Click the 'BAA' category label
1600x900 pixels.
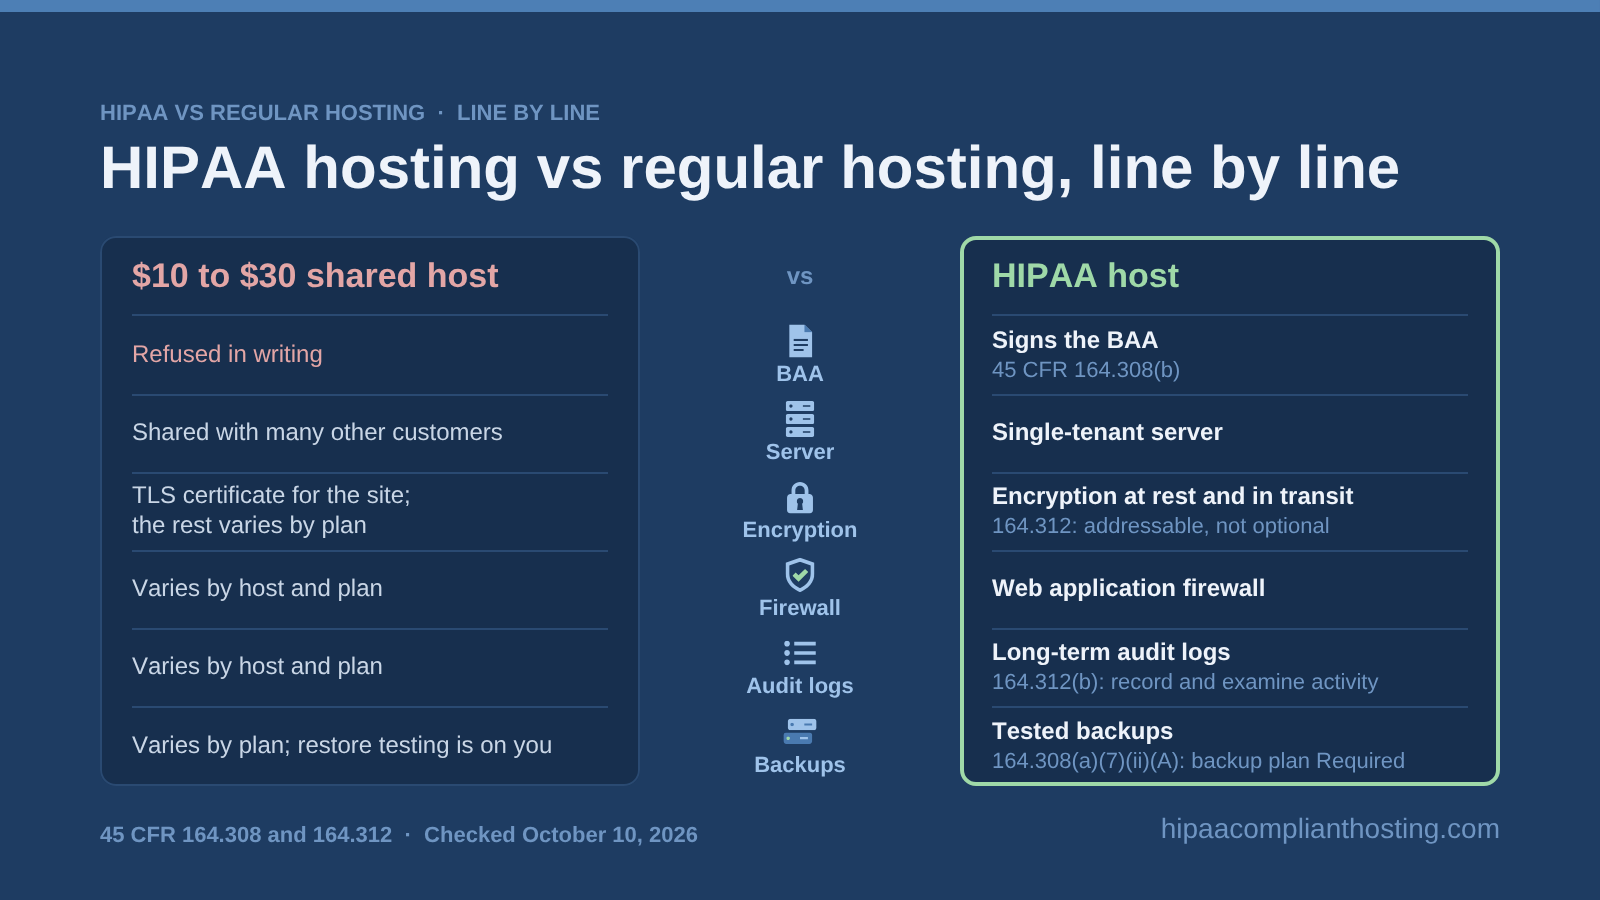(x=800, y=374)
